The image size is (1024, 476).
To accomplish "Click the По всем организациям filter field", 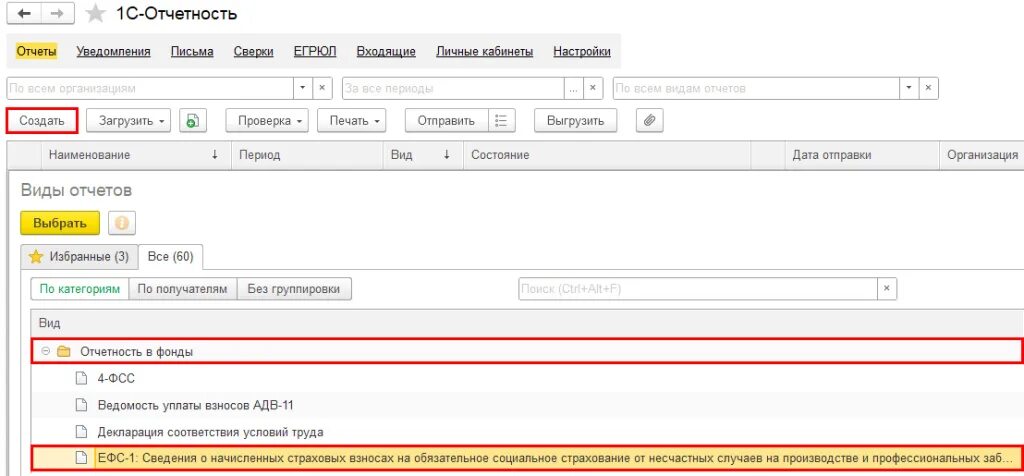I will pyautogui.click(x=150, y=88).
